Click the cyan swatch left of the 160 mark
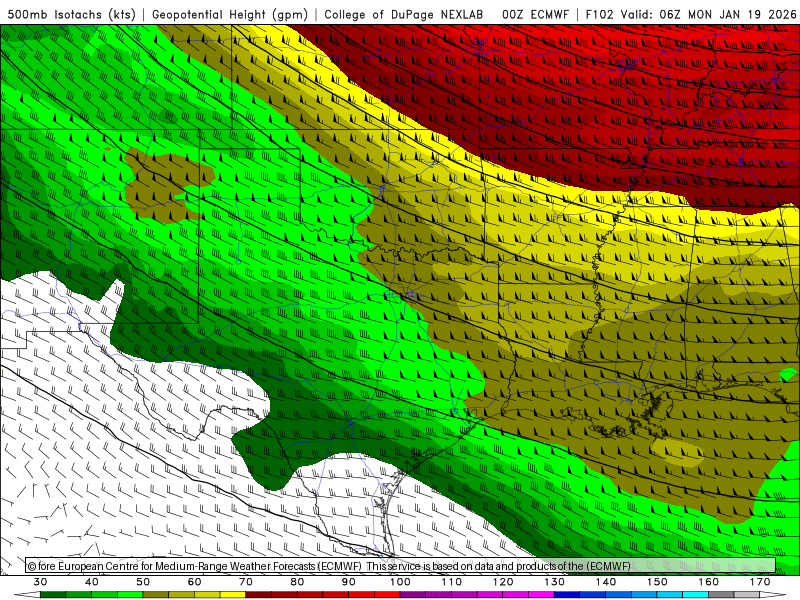 [695, 595]
